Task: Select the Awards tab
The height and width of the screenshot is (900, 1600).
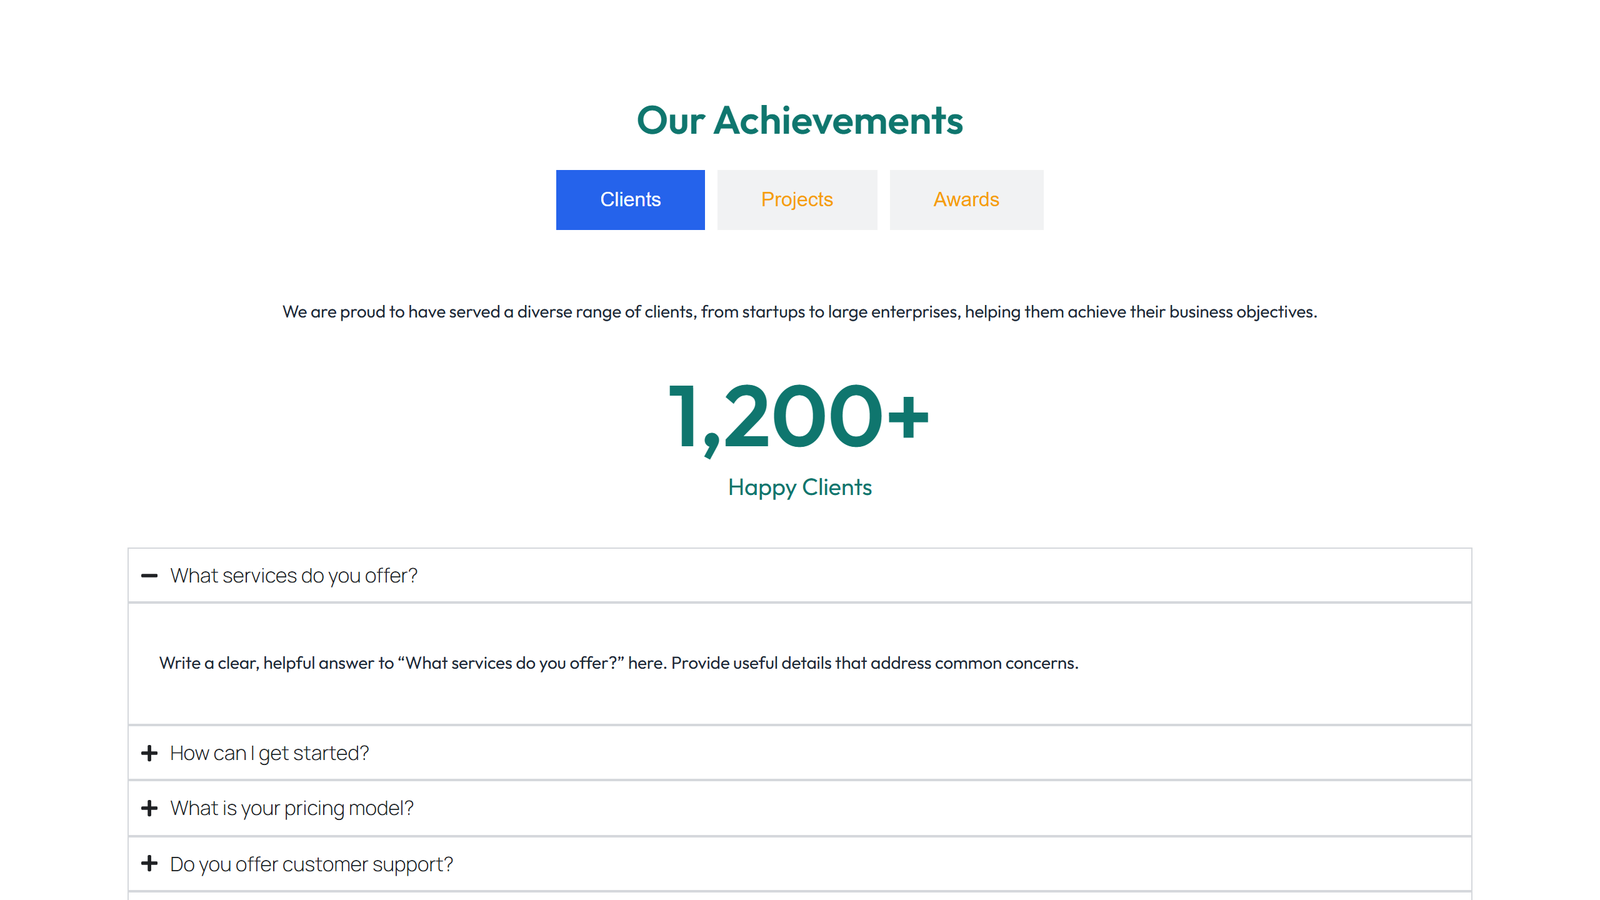Action: coord(966,200)
